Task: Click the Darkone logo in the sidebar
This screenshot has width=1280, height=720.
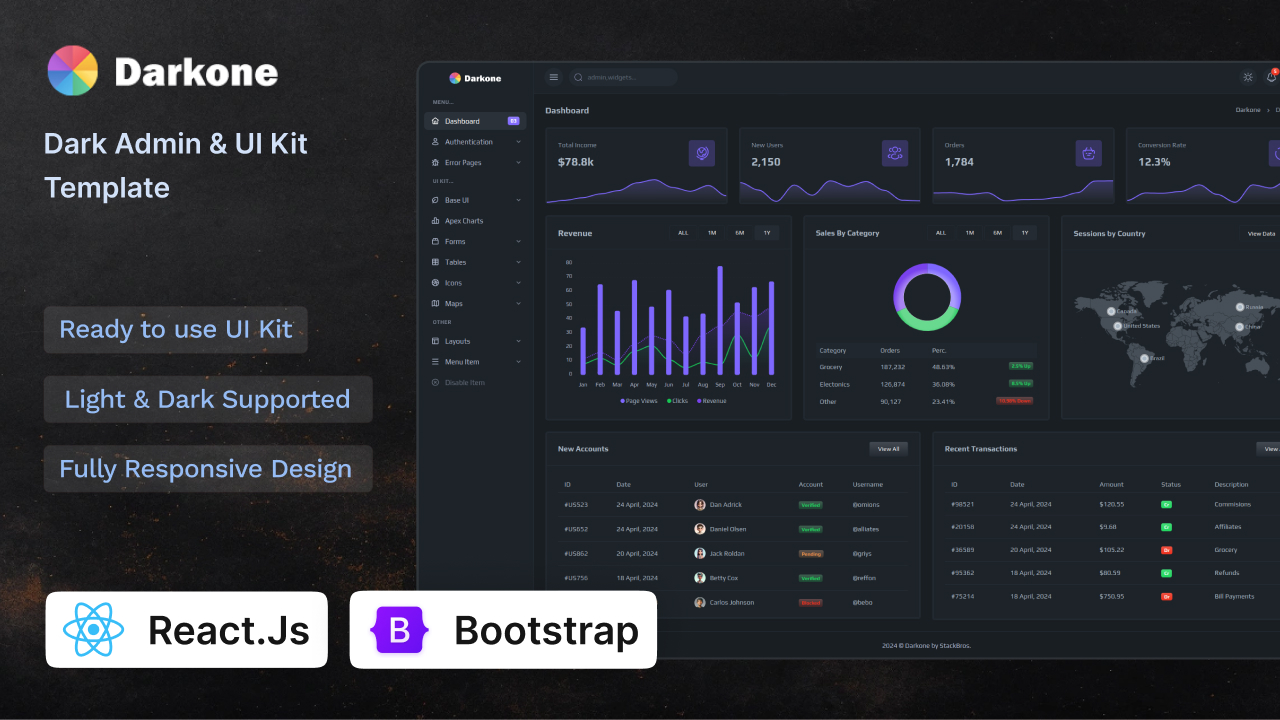Action: point(475,78)
